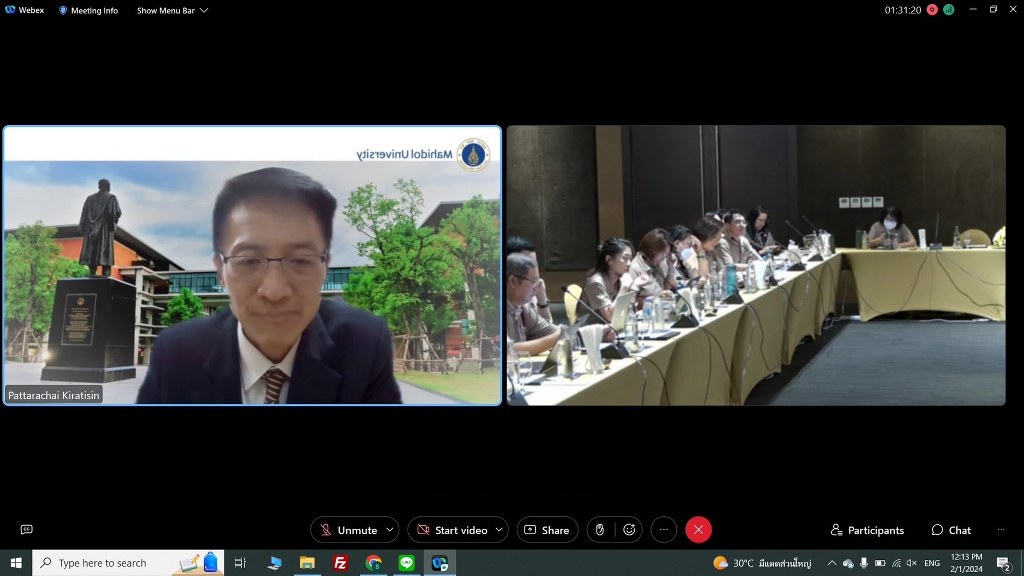Open the Participants panel

click(x=867, y=530)
